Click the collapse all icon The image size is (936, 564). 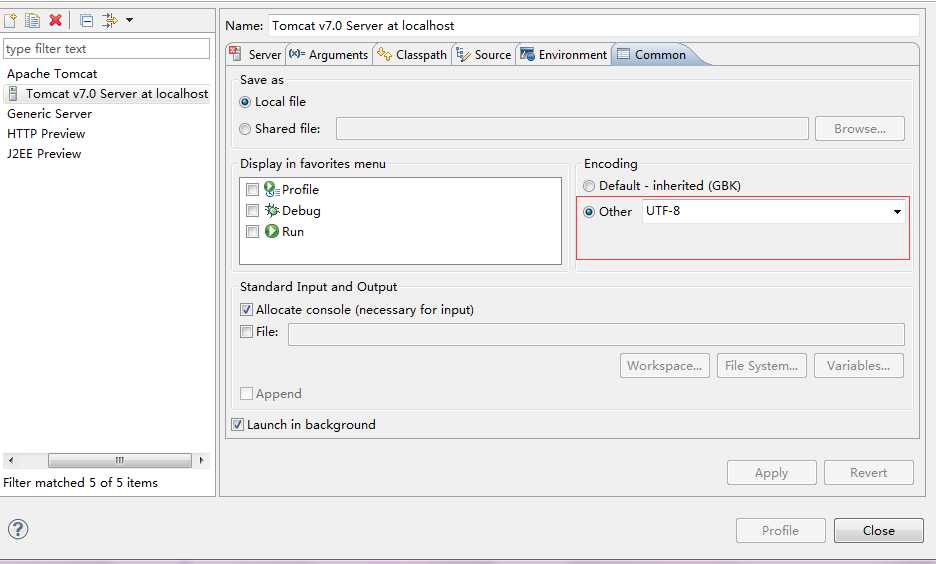[x=87, y=21]
